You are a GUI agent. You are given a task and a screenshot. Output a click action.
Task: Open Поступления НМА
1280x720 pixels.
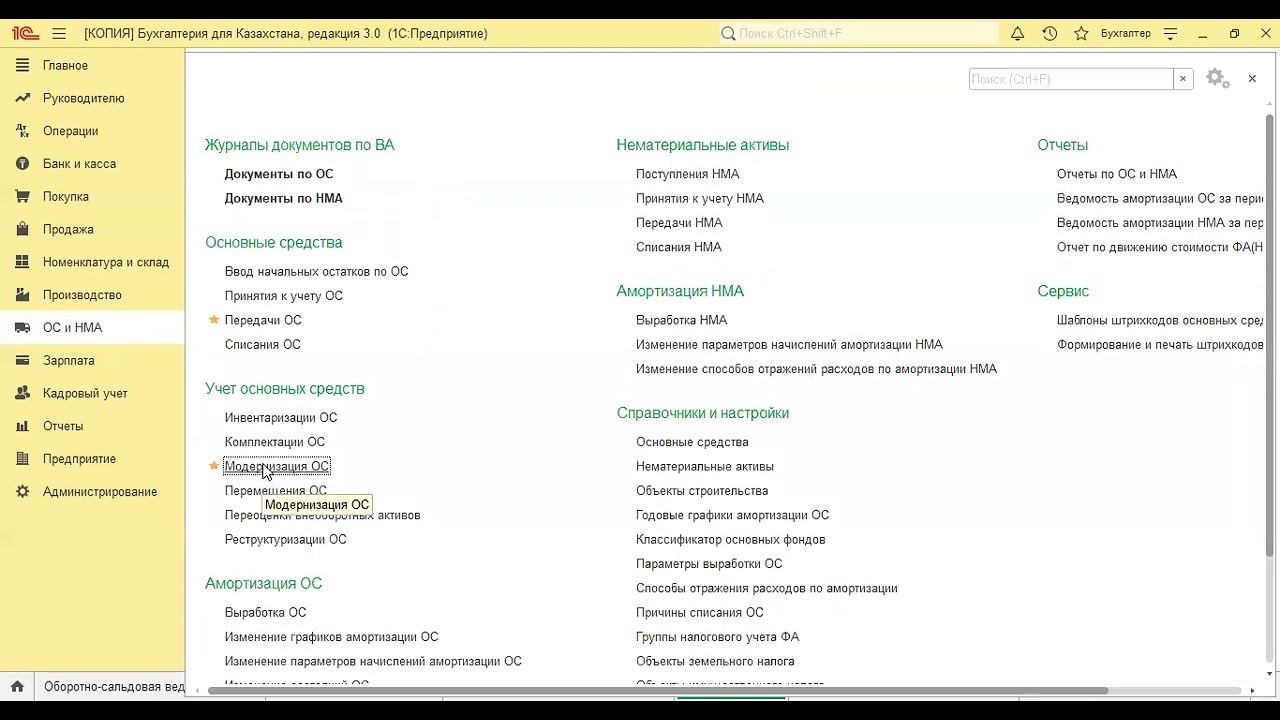coord(688,174)
